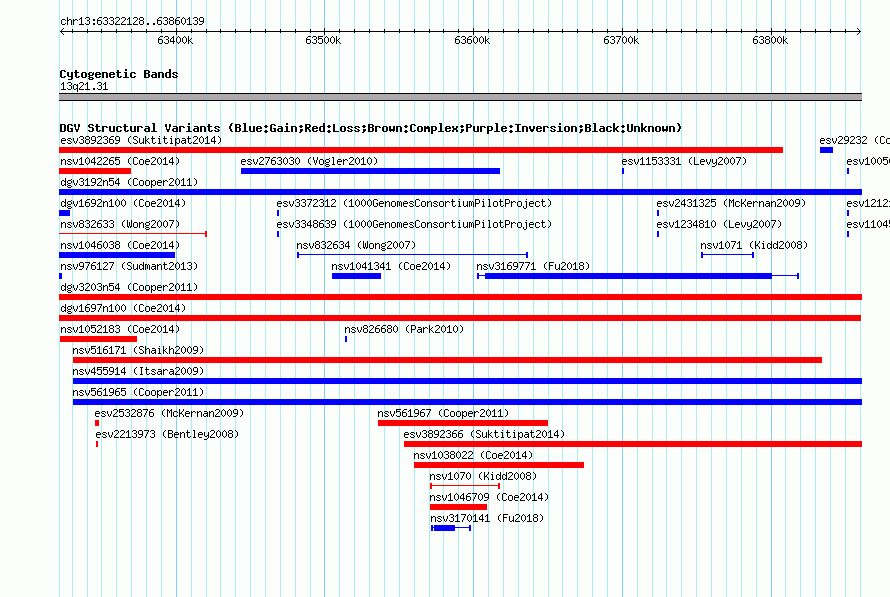Click the esv1153331 (Levy2007) variant label
Image resolution: width=890 pixels, height=597 pixels.
(x=684, y=161)
